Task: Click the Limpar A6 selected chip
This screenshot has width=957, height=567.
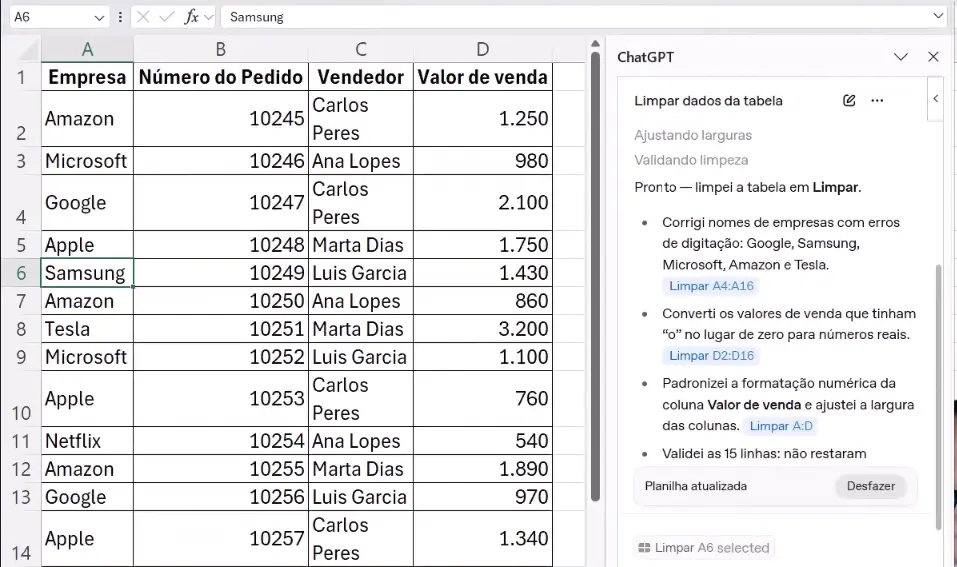Action: [x=705, y=548]
